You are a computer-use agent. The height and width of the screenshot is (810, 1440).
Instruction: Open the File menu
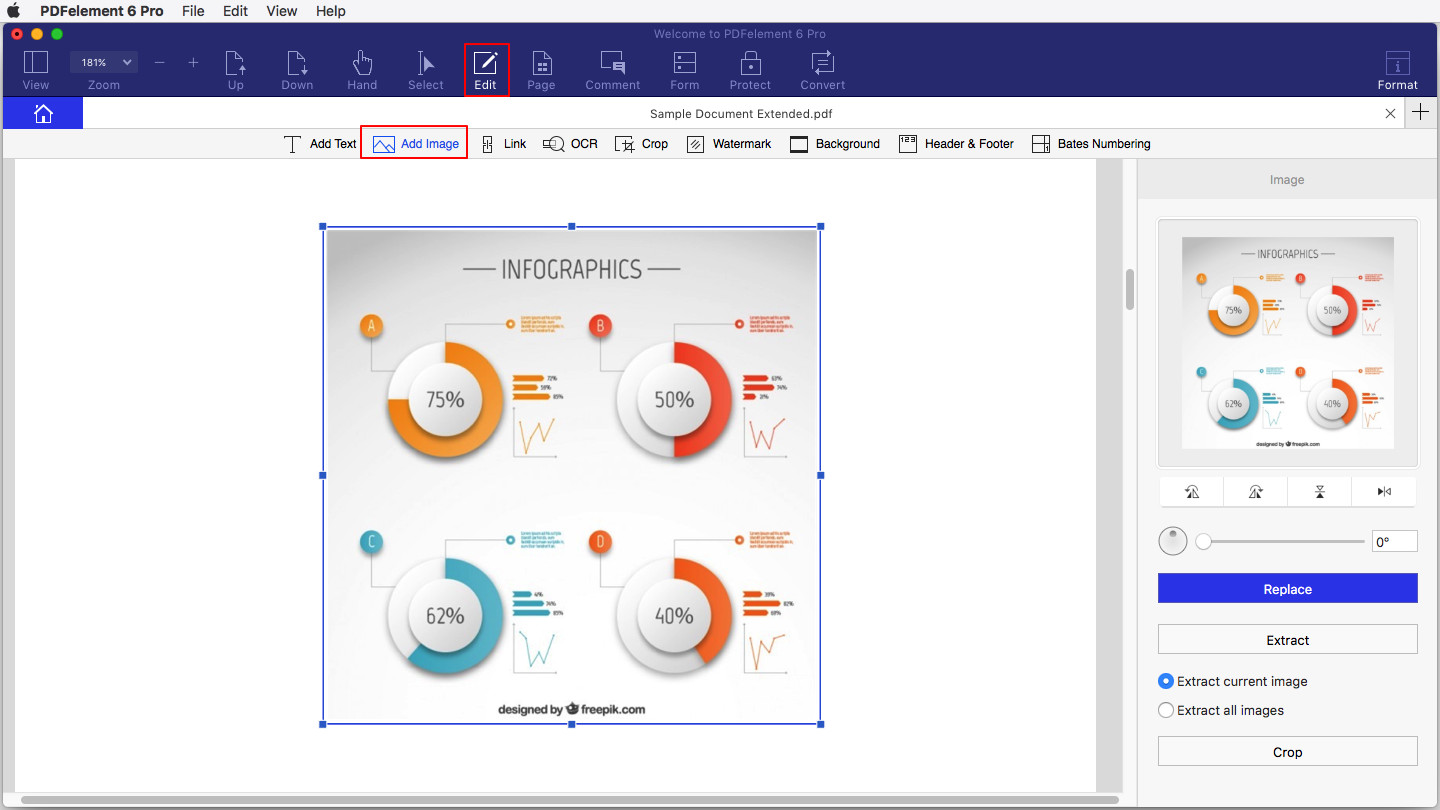point(193,11)
